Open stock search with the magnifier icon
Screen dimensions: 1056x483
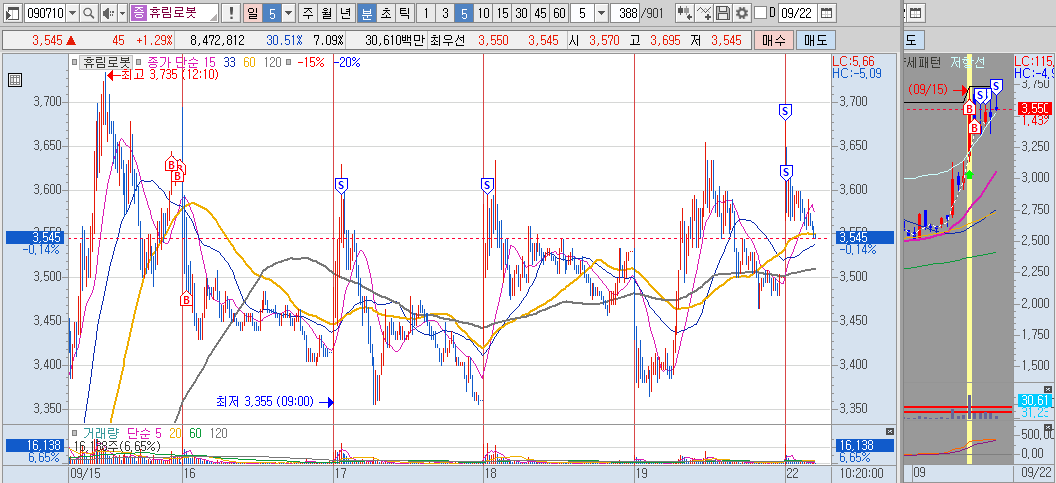88,13
